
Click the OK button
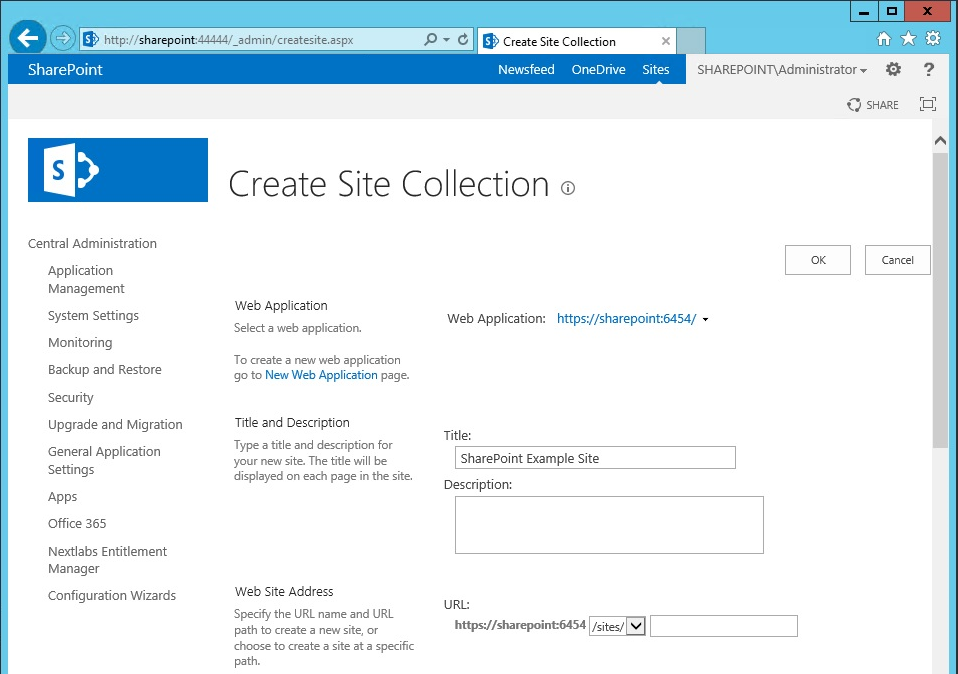pos(817,260)
